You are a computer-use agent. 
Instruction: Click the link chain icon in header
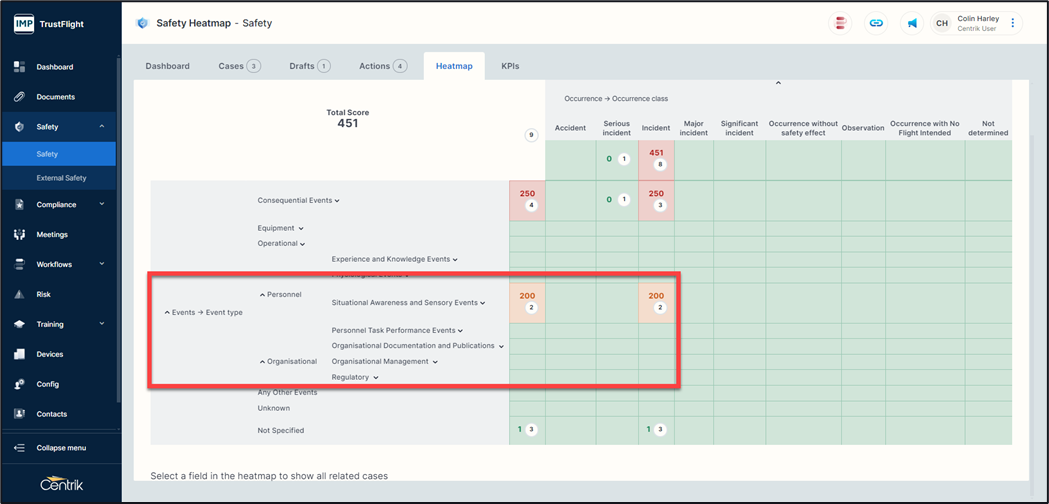(876, 23)
